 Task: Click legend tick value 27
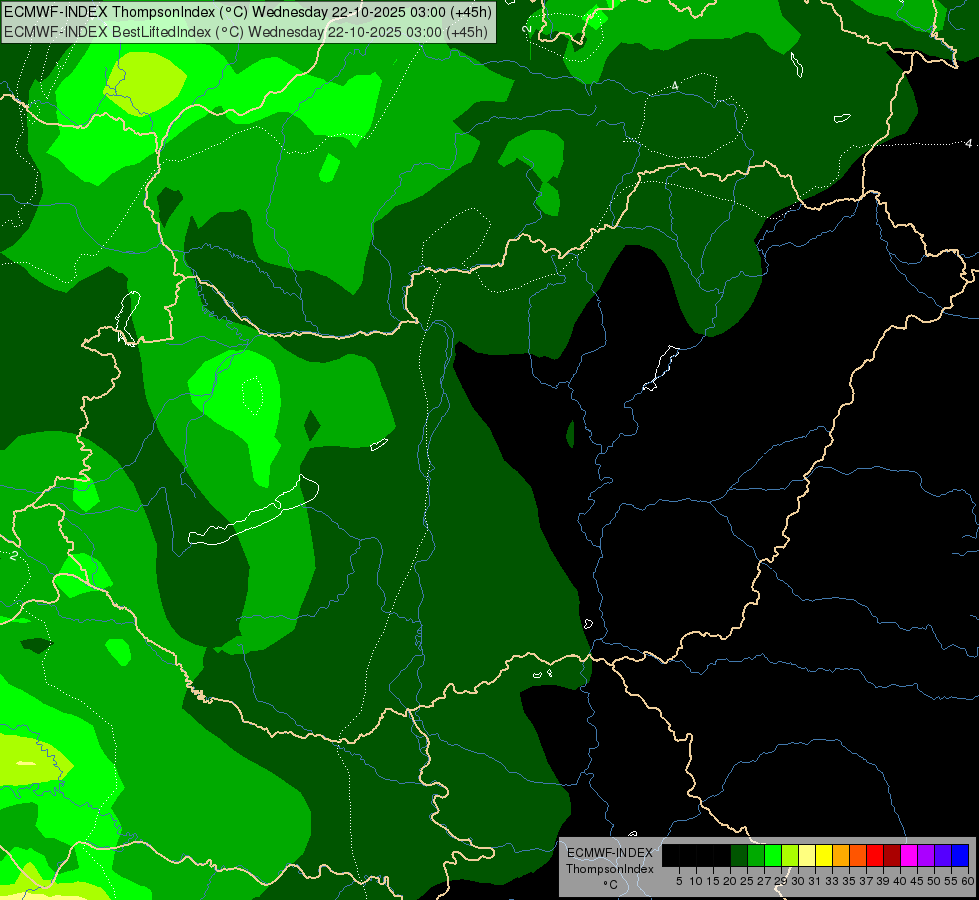(764, 881)
